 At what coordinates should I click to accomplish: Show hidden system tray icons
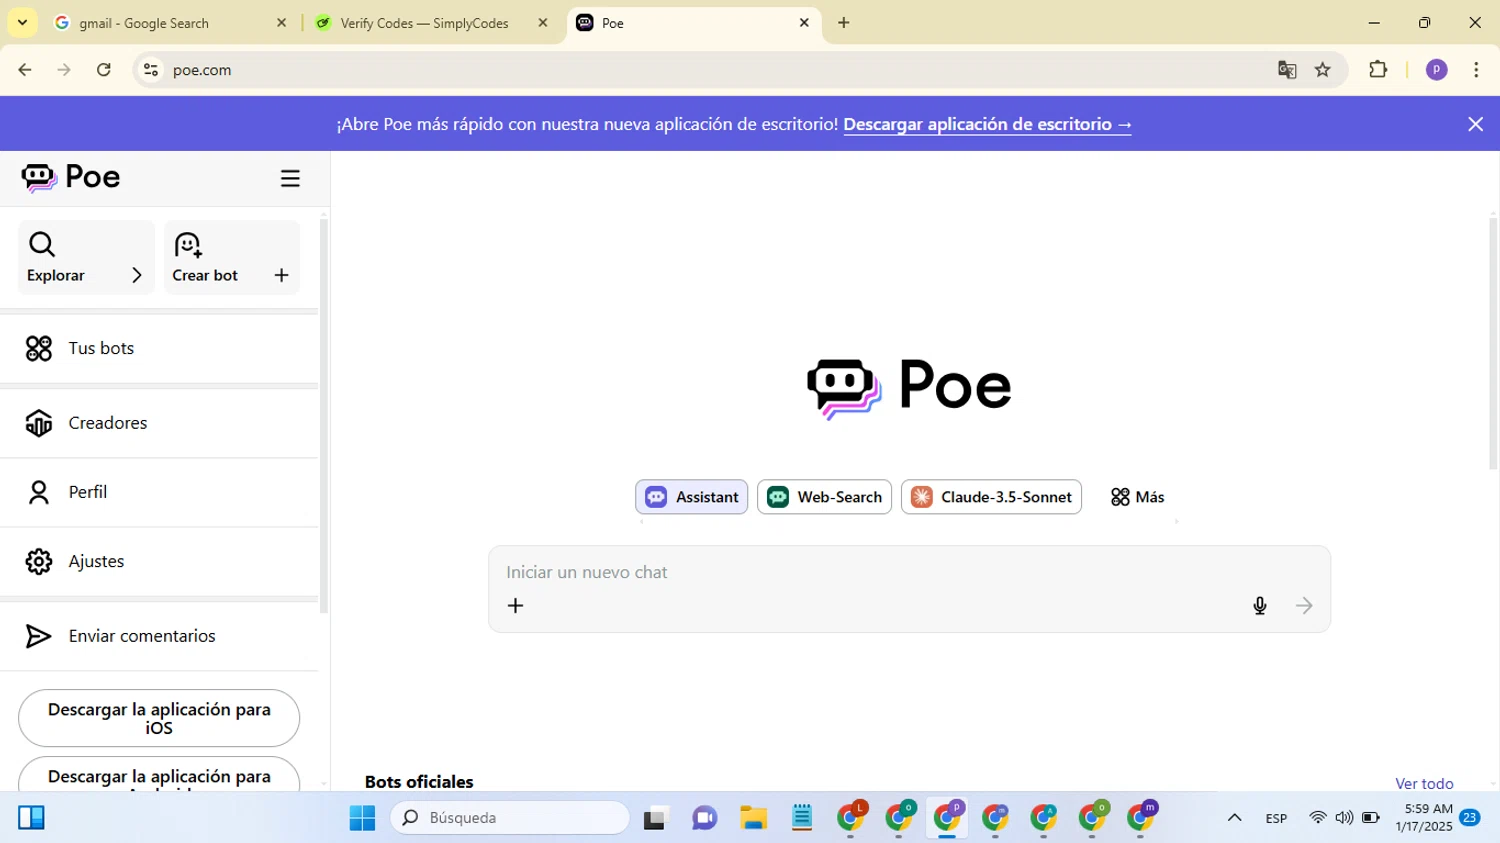tap(1234, 818)
